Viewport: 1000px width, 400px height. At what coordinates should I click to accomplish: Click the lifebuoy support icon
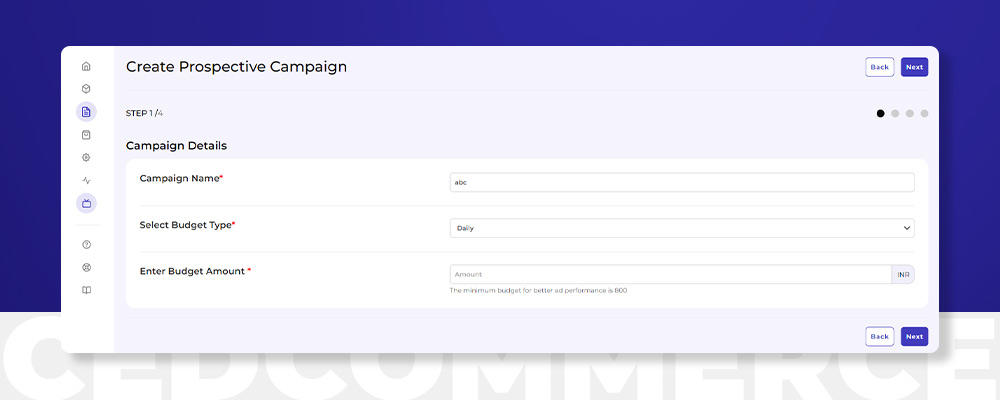tap(86, 267)
